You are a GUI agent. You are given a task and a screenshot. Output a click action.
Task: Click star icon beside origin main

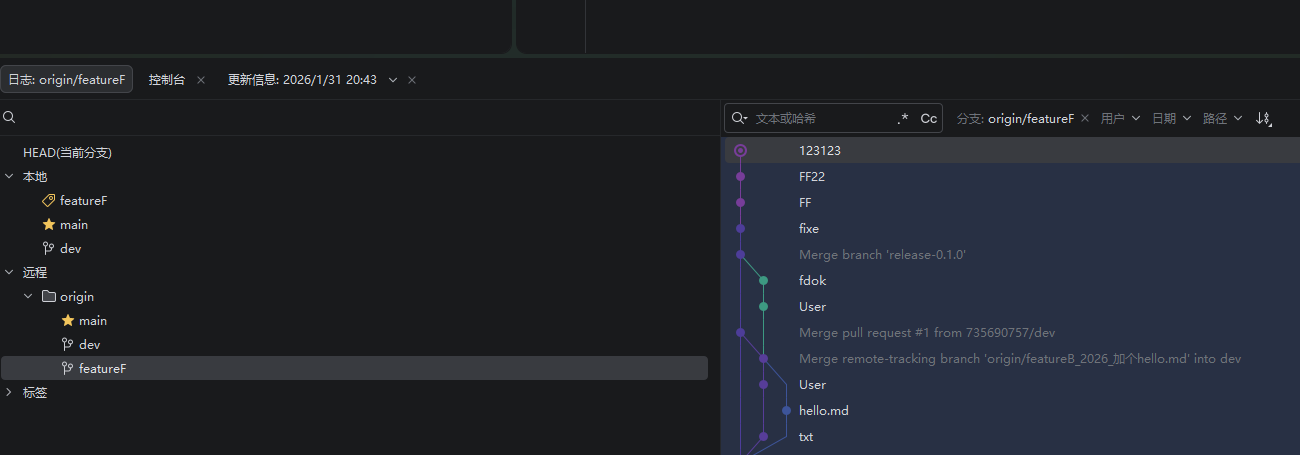click(x=68, y=321)
